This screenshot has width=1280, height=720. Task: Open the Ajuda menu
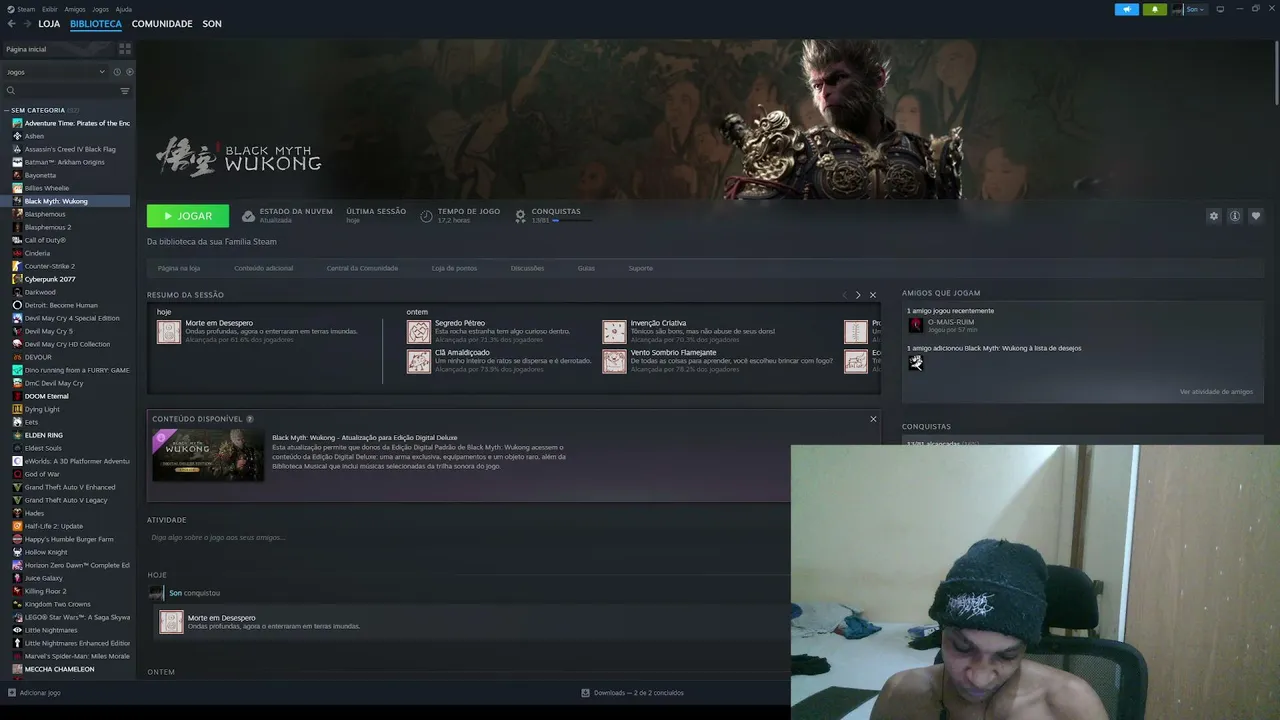click(x=123, y=9)
